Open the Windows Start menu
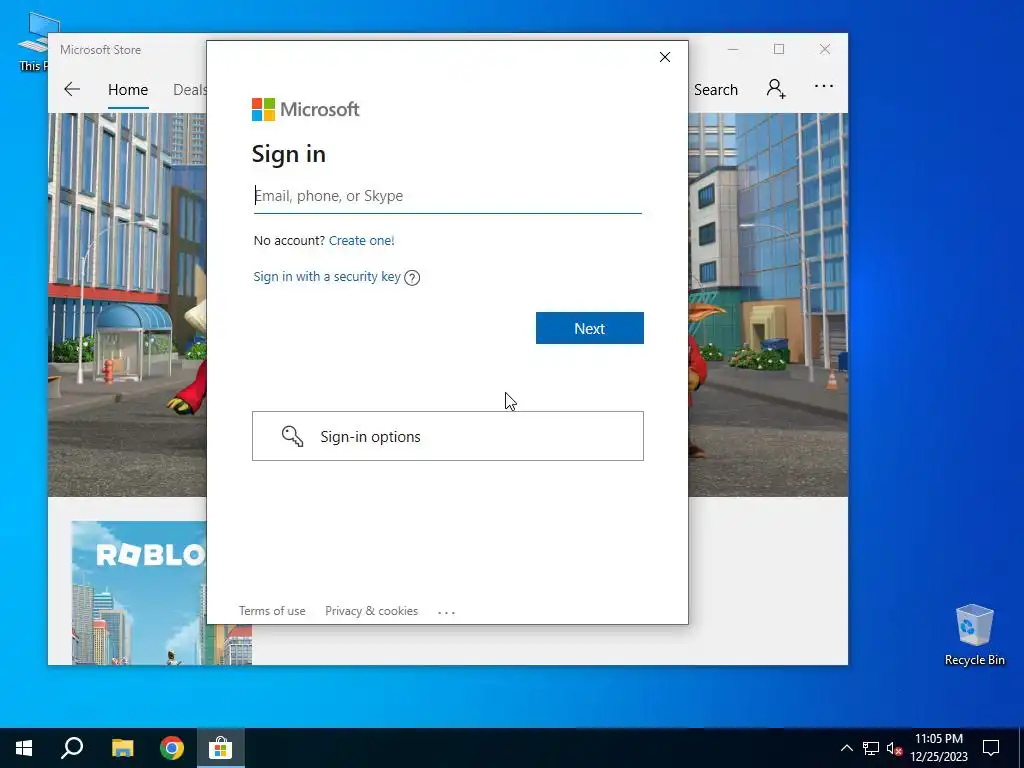The image size is (1024, 768). [24, 748]
